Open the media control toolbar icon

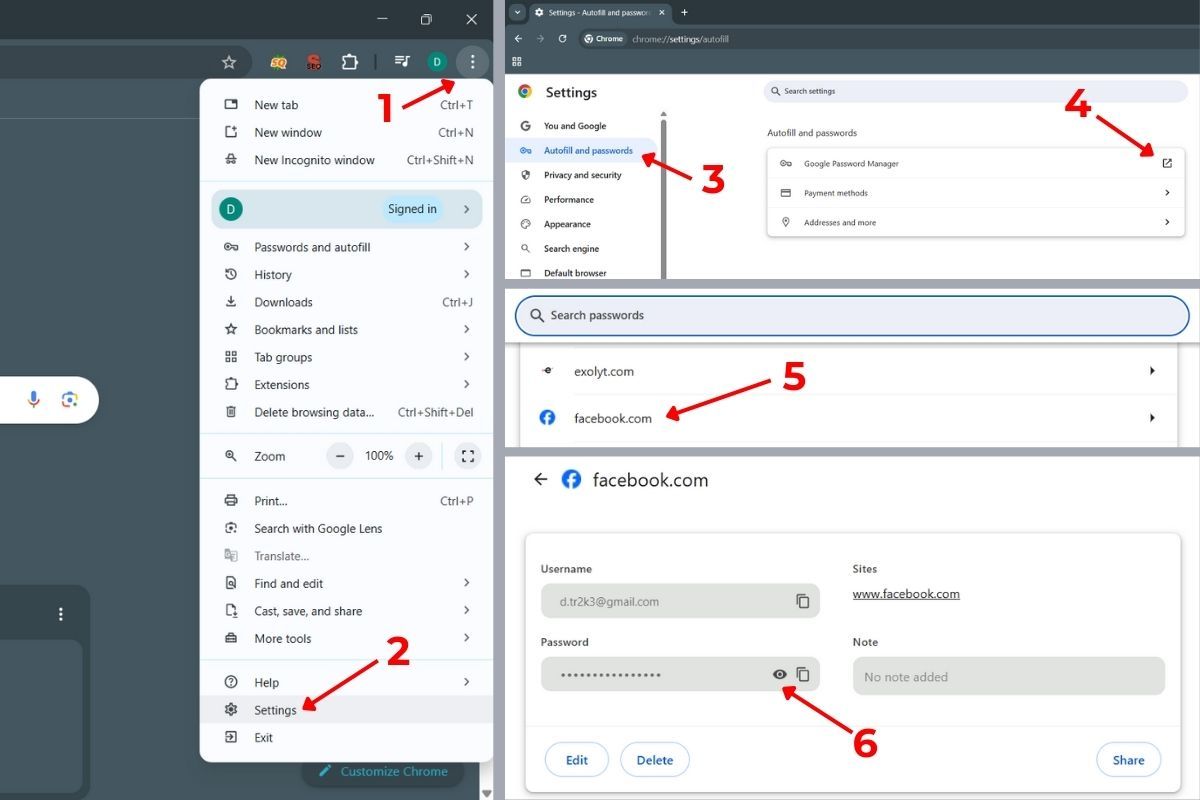point(402,62)
